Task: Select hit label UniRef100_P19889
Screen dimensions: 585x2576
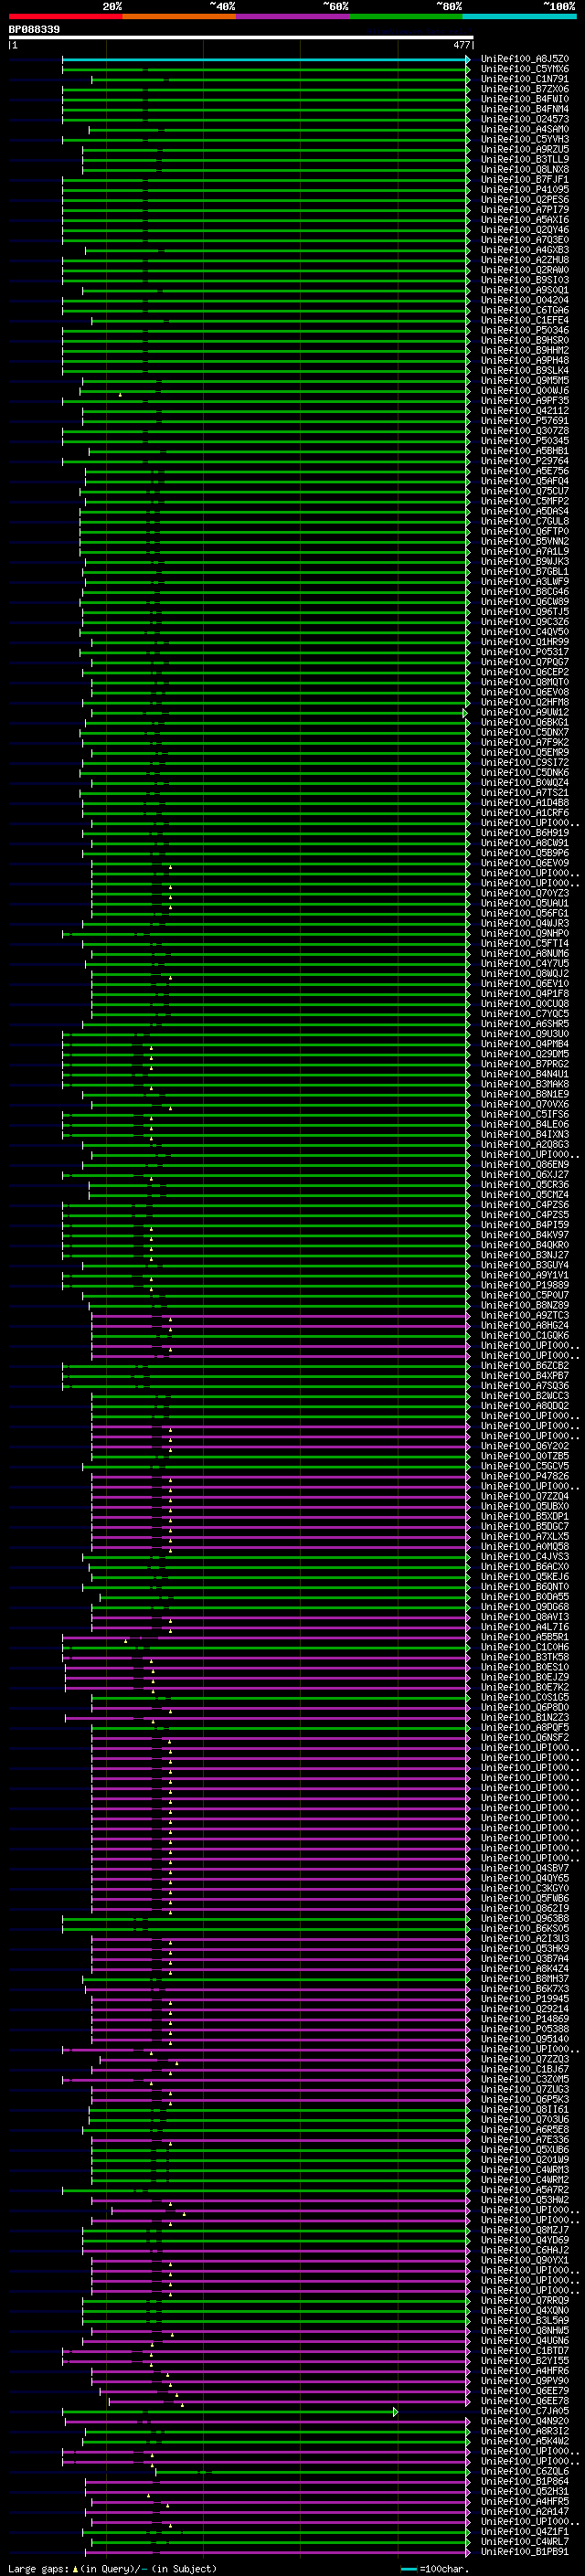Action: tap(525, 1285)
